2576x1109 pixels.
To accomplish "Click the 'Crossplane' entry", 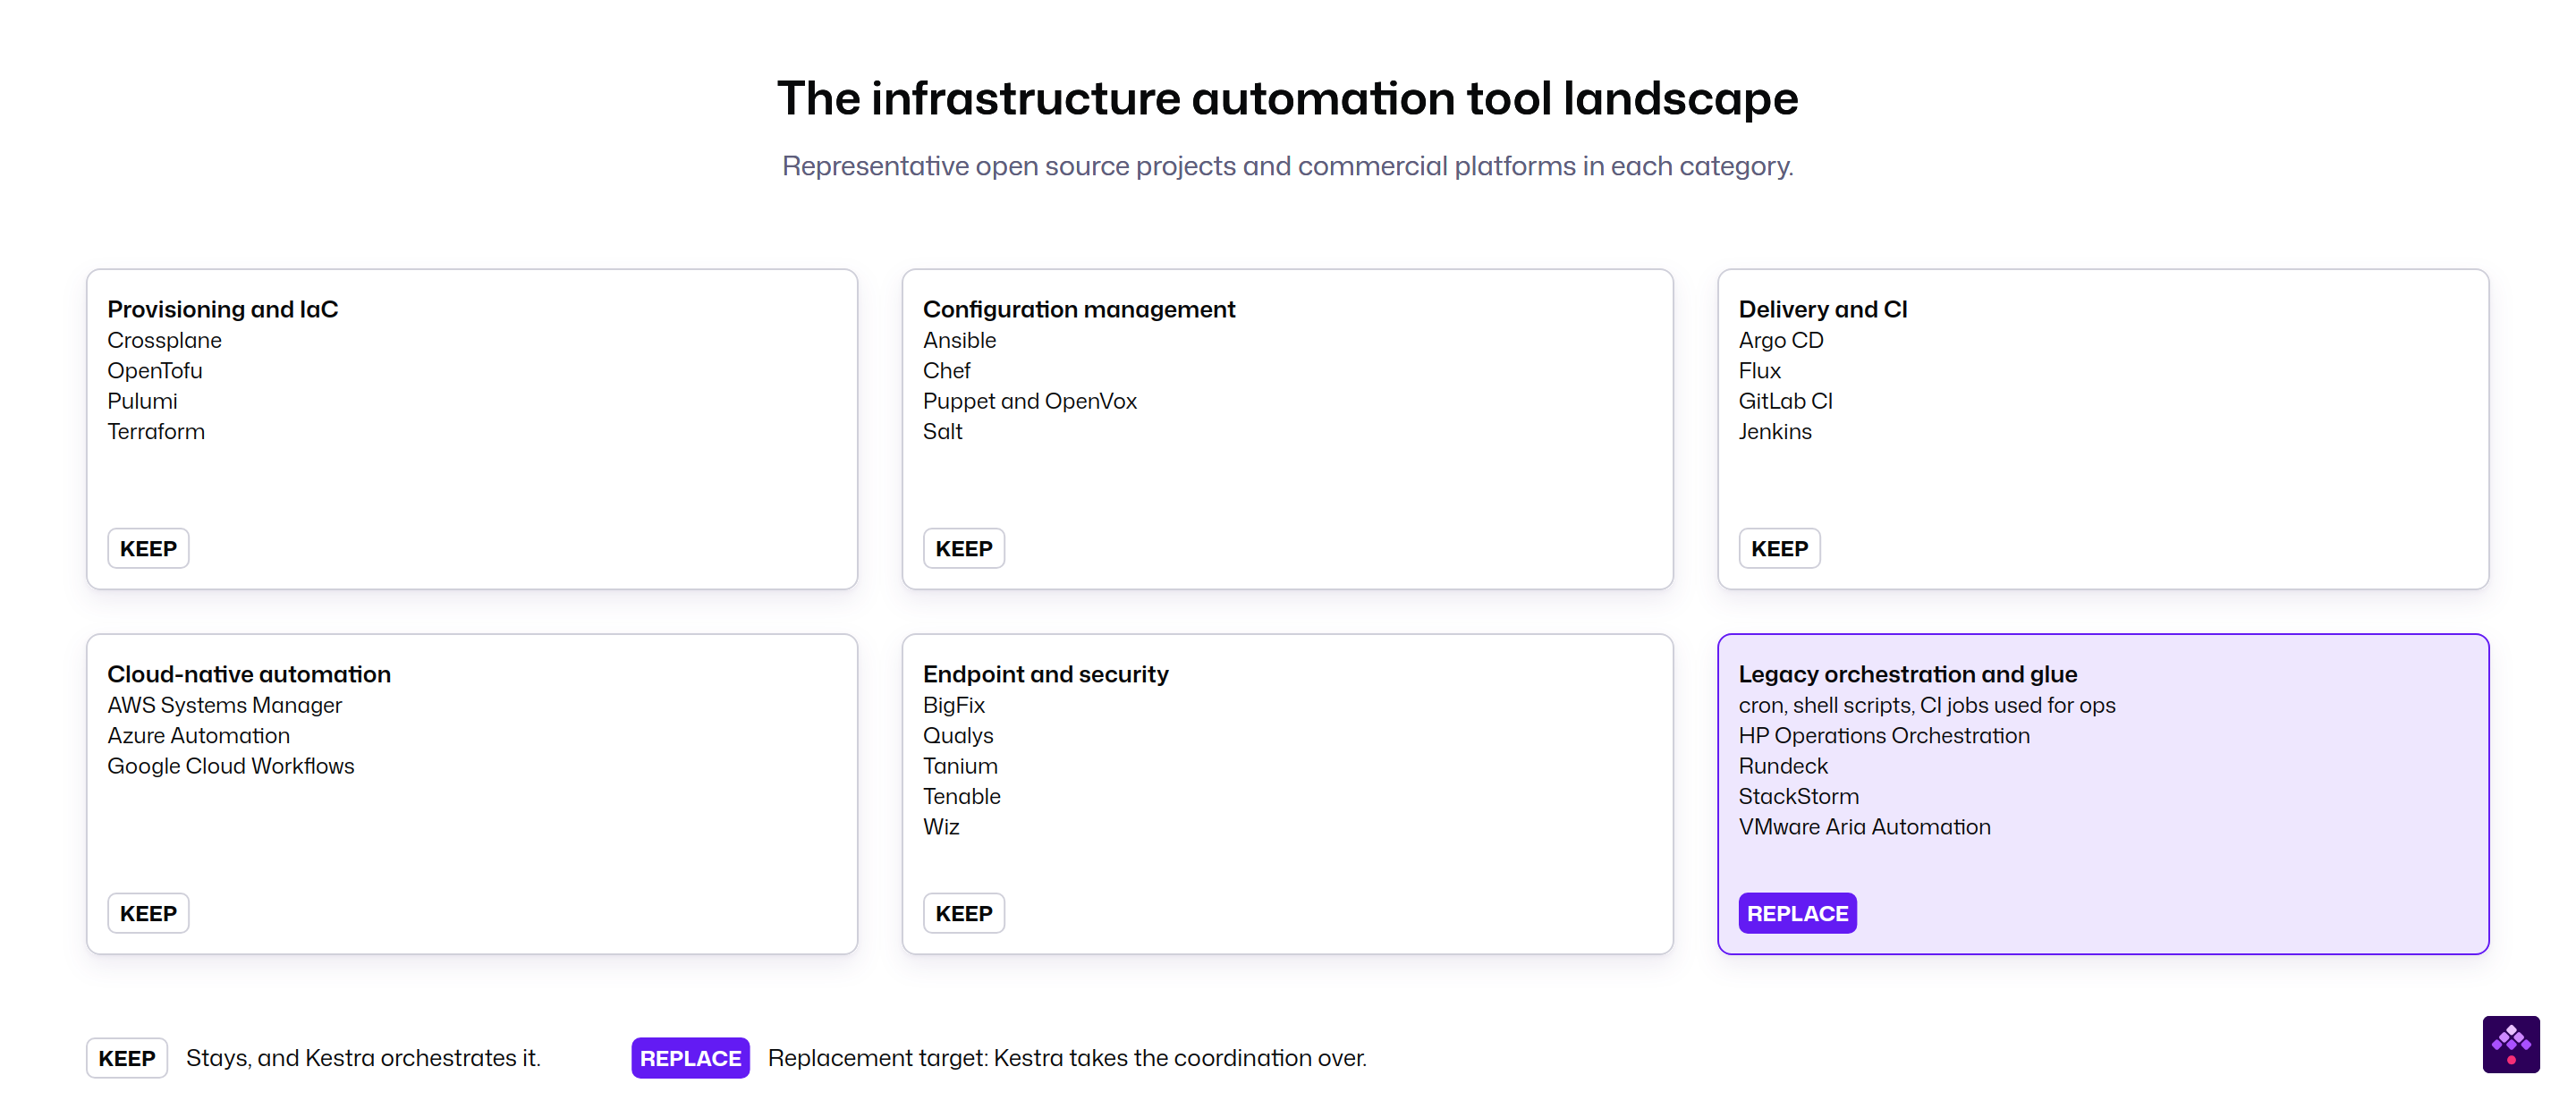I will (165, 341).
